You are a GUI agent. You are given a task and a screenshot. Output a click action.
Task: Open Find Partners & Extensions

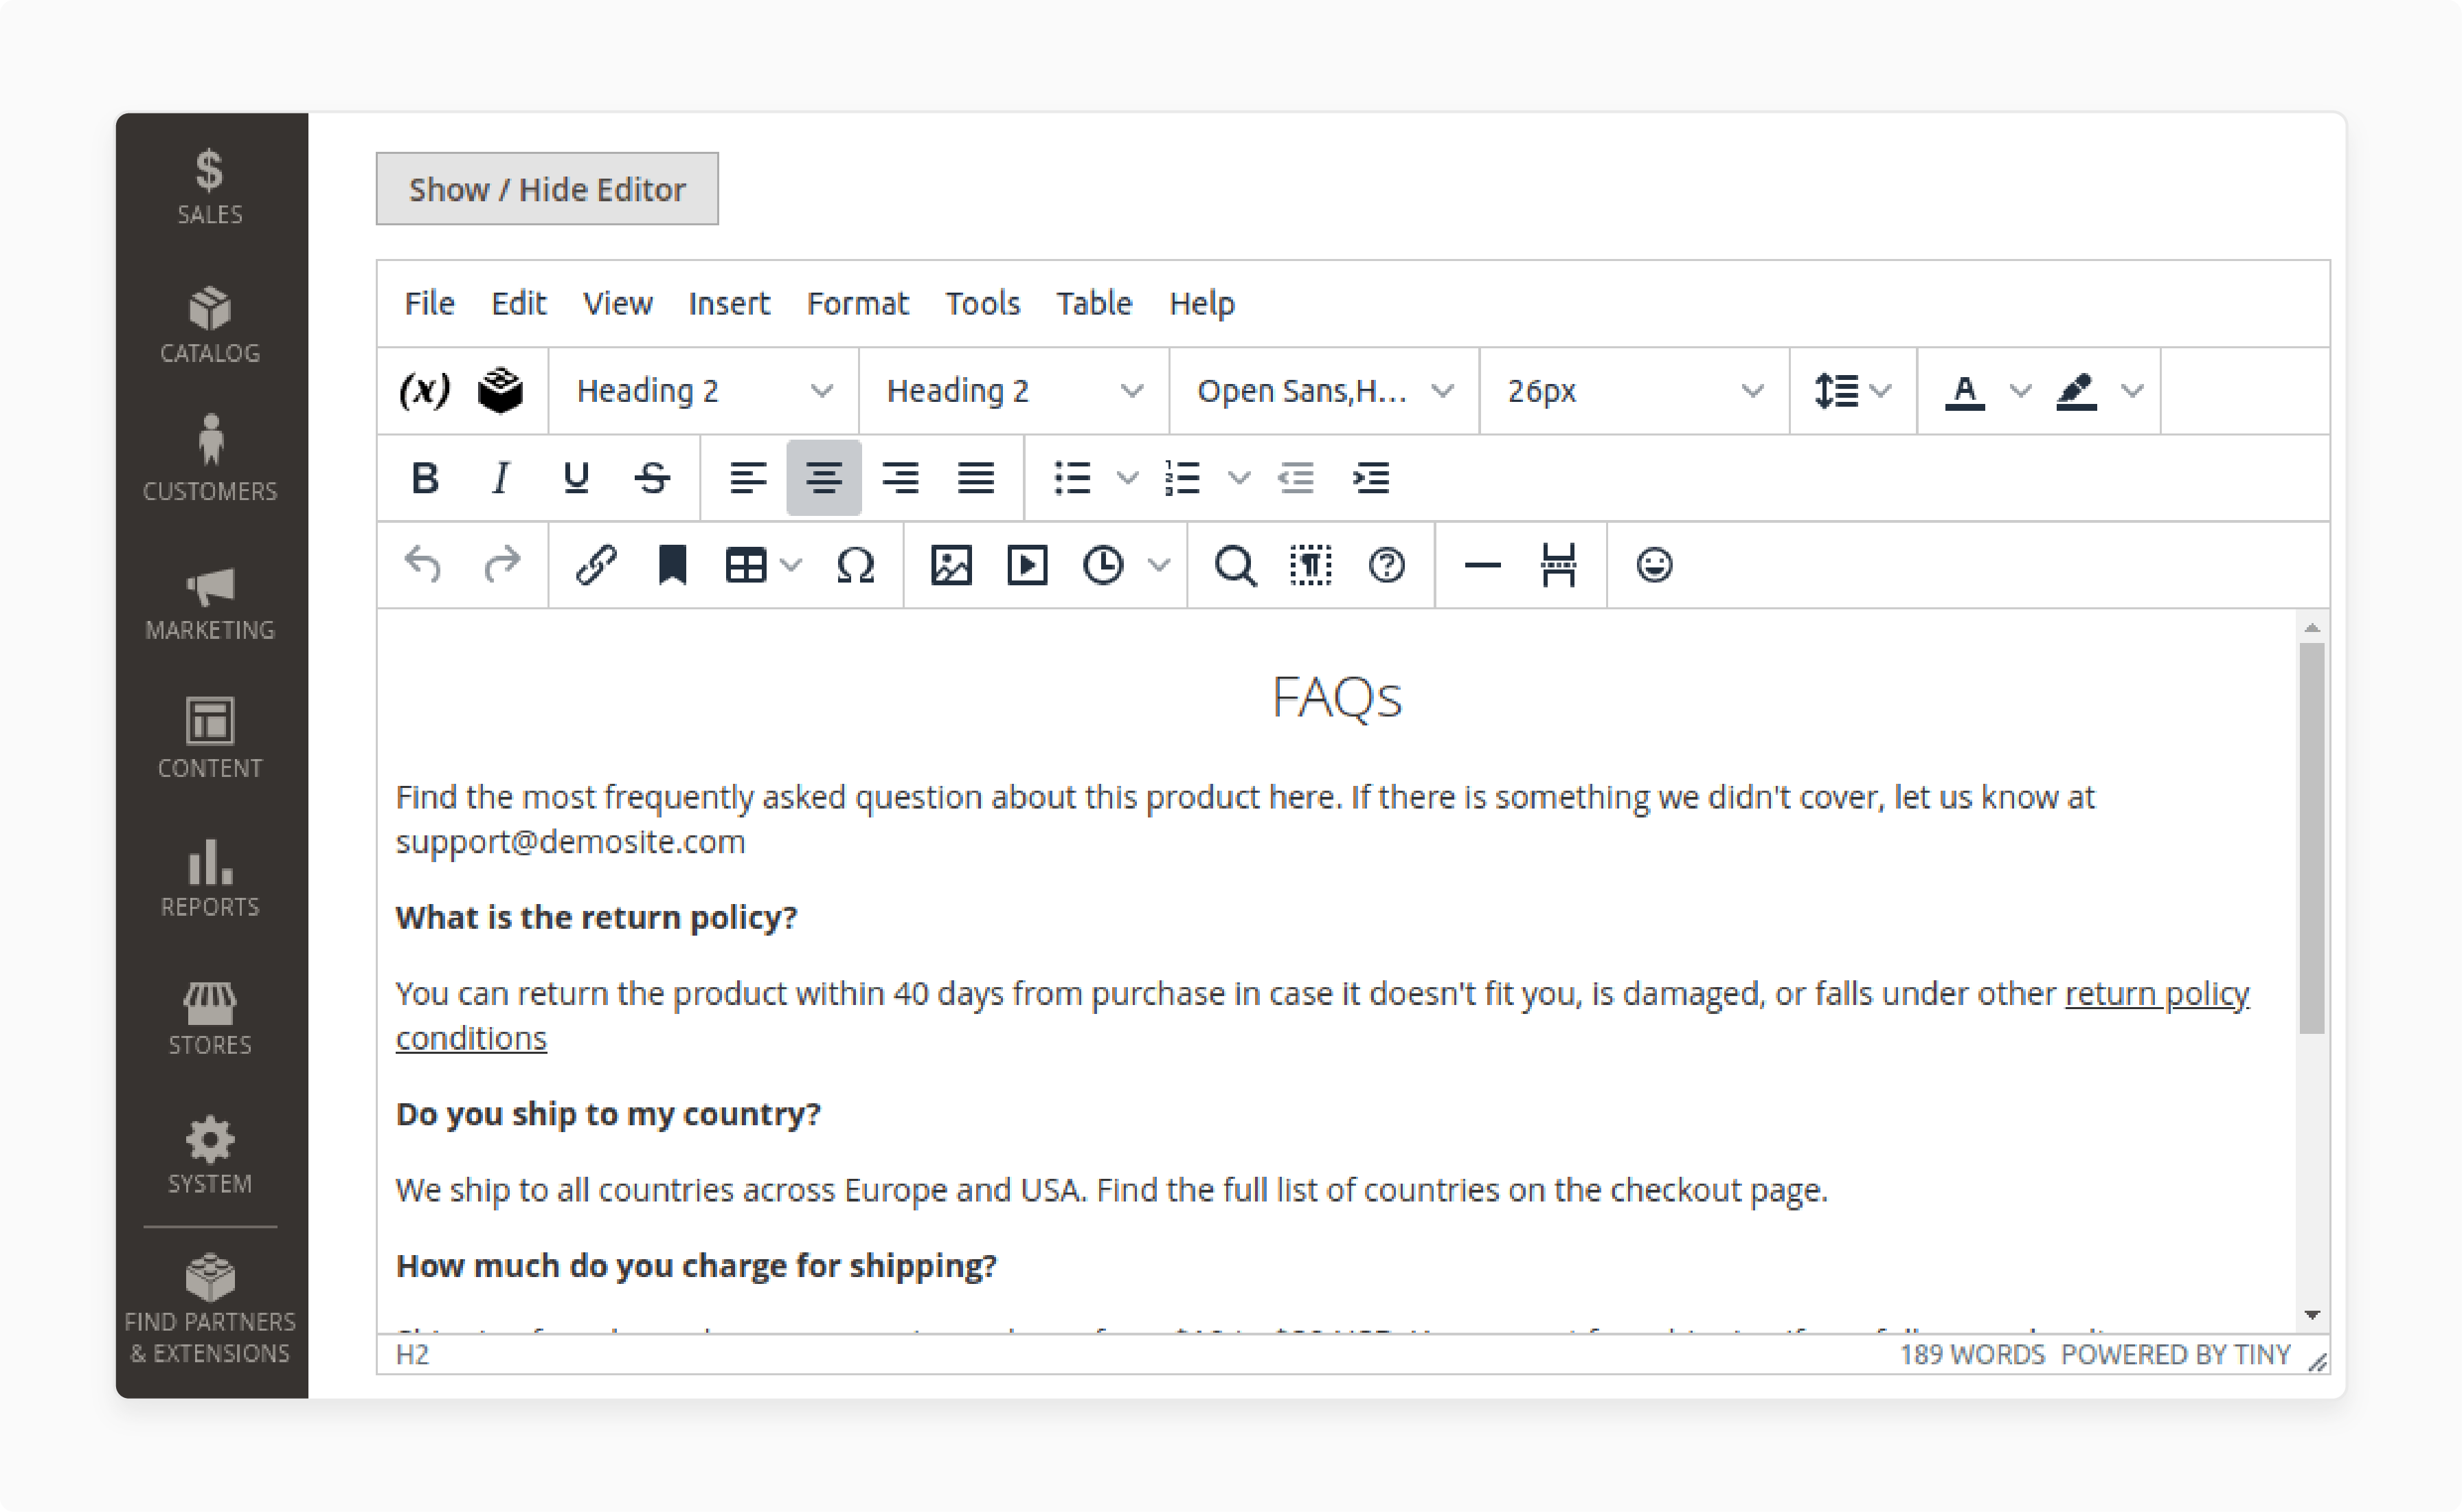pos(210,1310)
